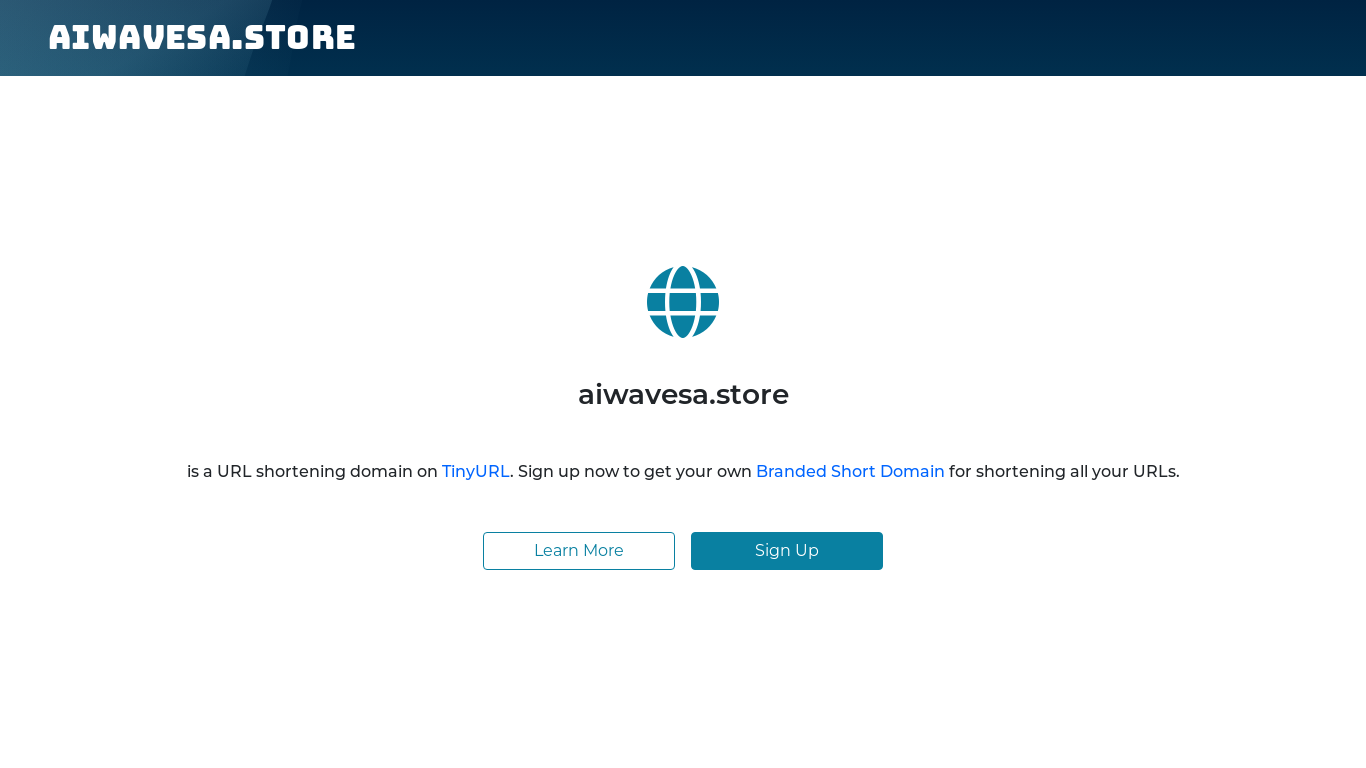
Task: Click the dark blue header banner
Action: point(683,38)
